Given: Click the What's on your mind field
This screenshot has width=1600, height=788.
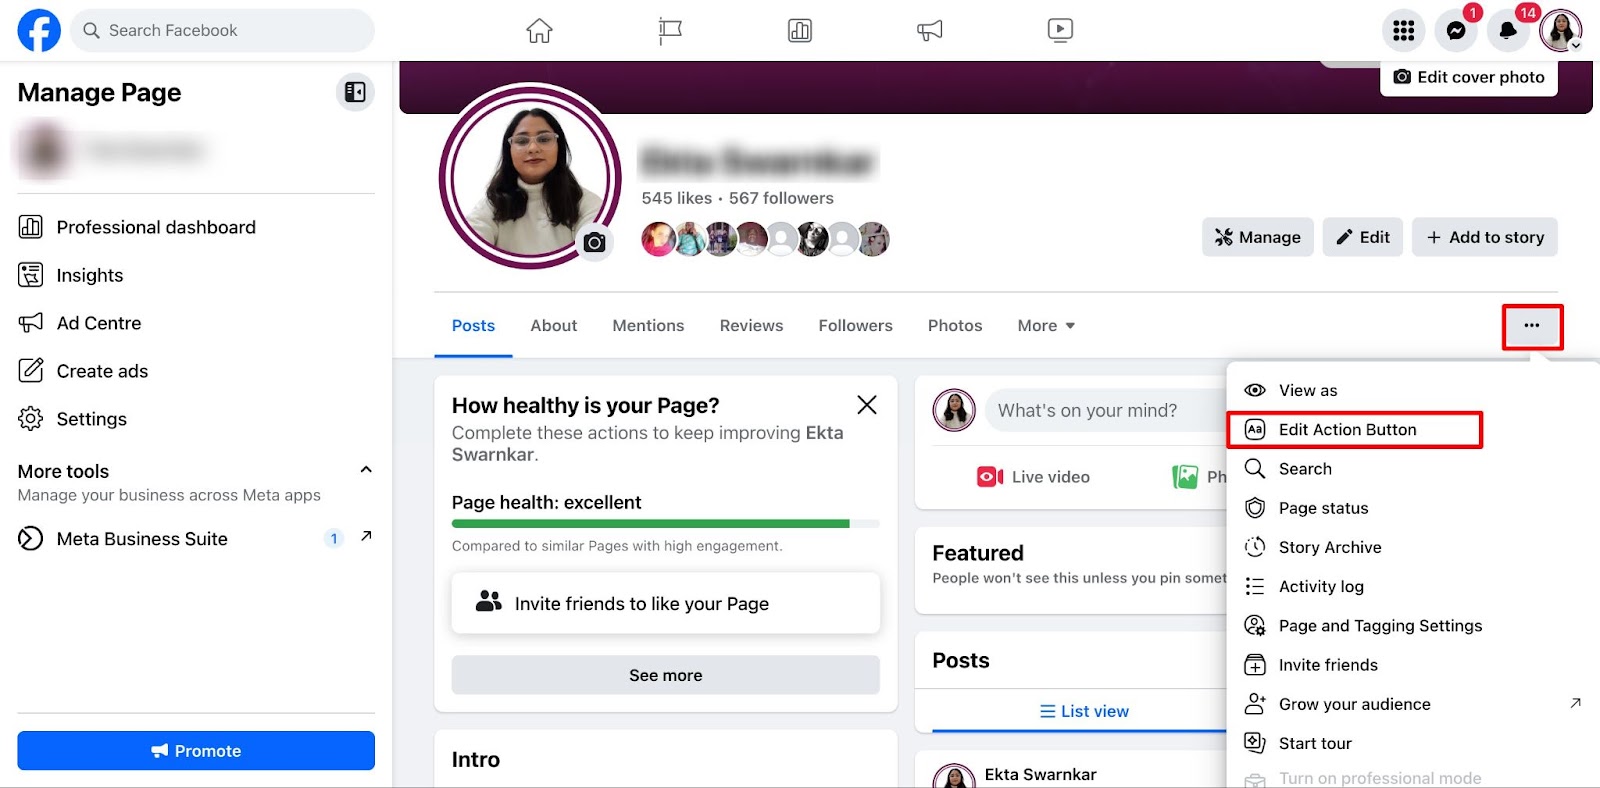Looking at the screenshot, I should (1105, 410).
